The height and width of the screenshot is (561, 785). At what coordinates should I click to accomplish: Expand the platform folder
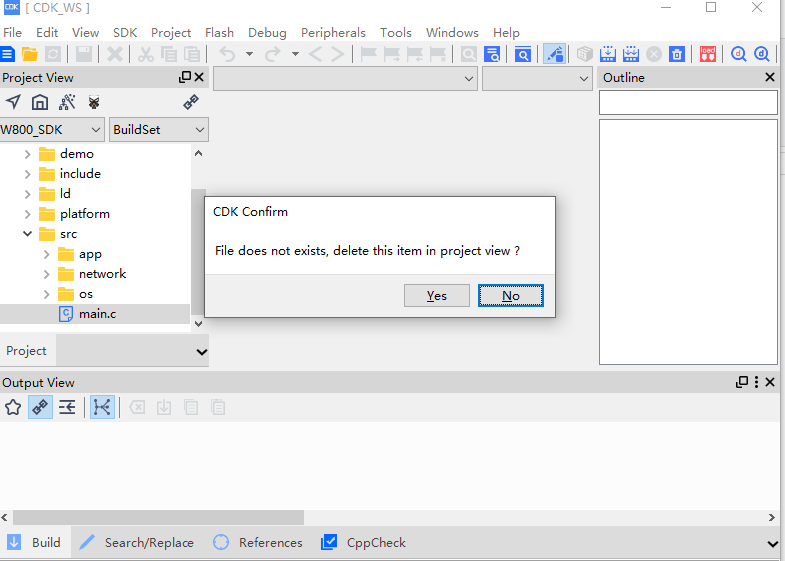click(28, 214)
